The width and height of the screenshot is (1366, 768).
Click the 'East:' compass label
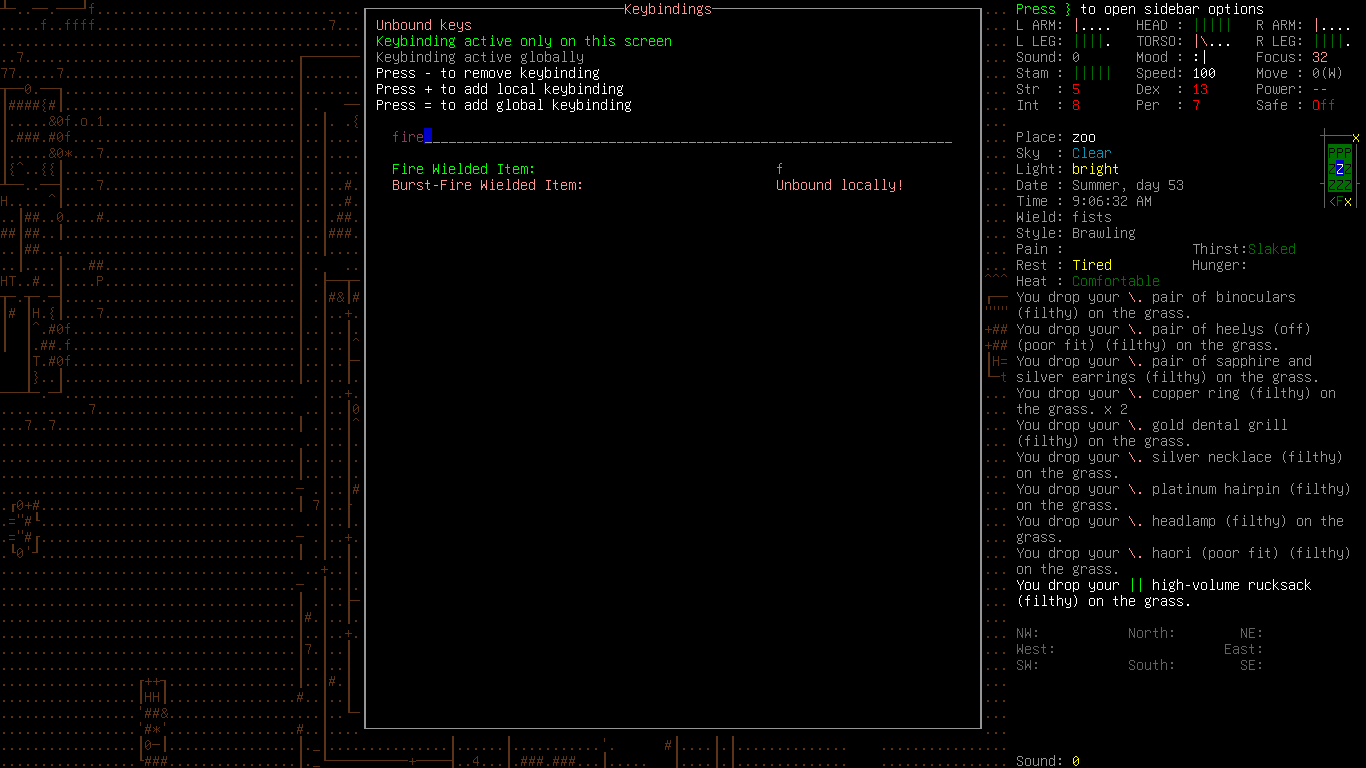pos(1244,649)
